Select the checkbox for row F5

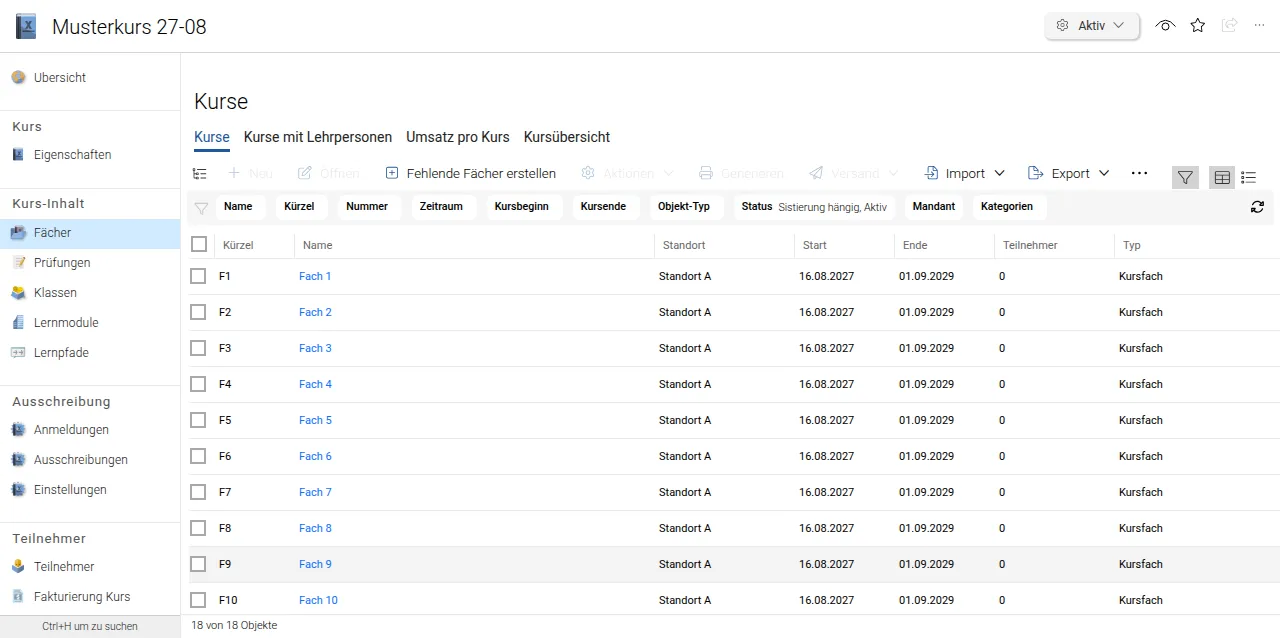198,420
